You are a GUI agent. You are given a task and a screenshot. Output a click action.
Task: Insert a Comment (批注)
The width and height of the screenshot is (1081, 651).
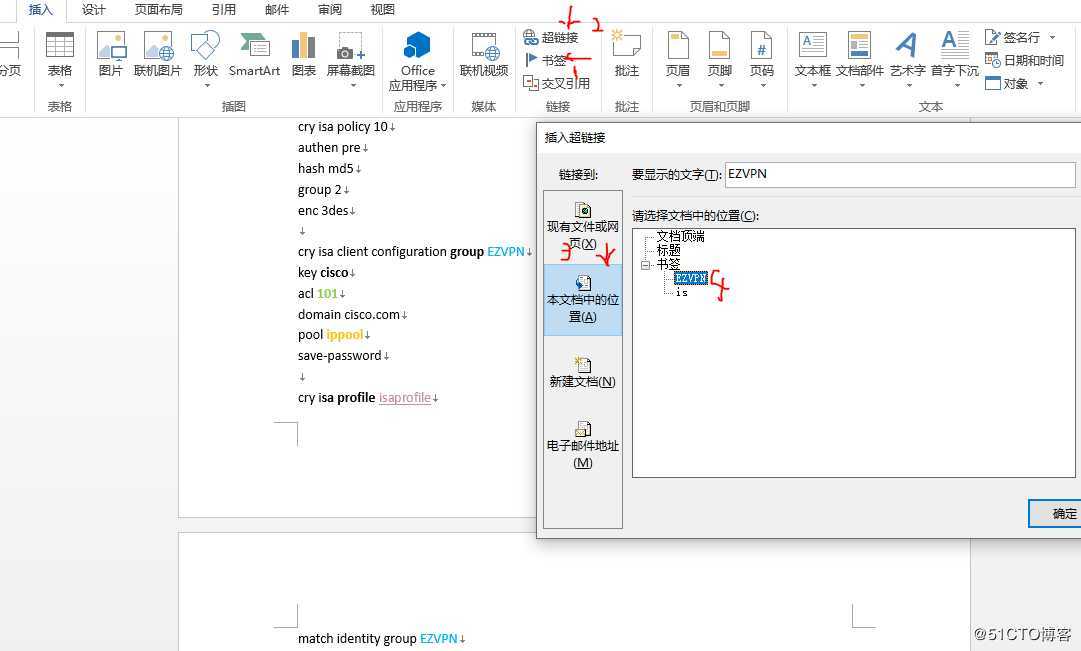[x=627, y=54]
